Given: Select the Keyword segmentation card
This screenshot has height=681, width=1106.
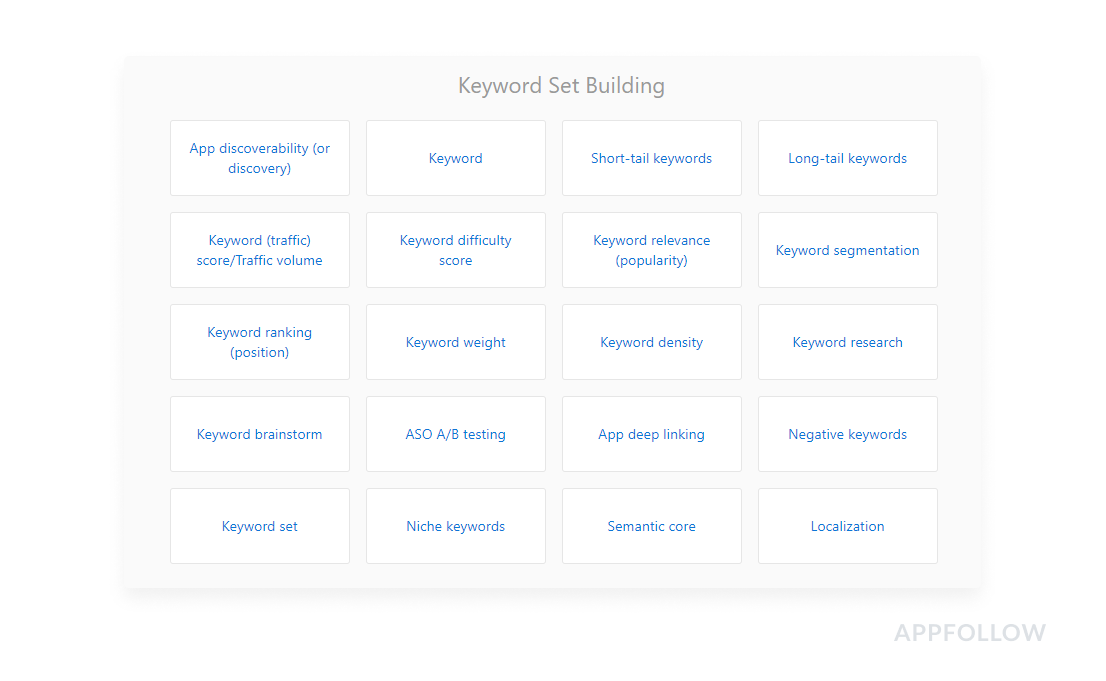Looking at the screenshot, I should [848, 250].
